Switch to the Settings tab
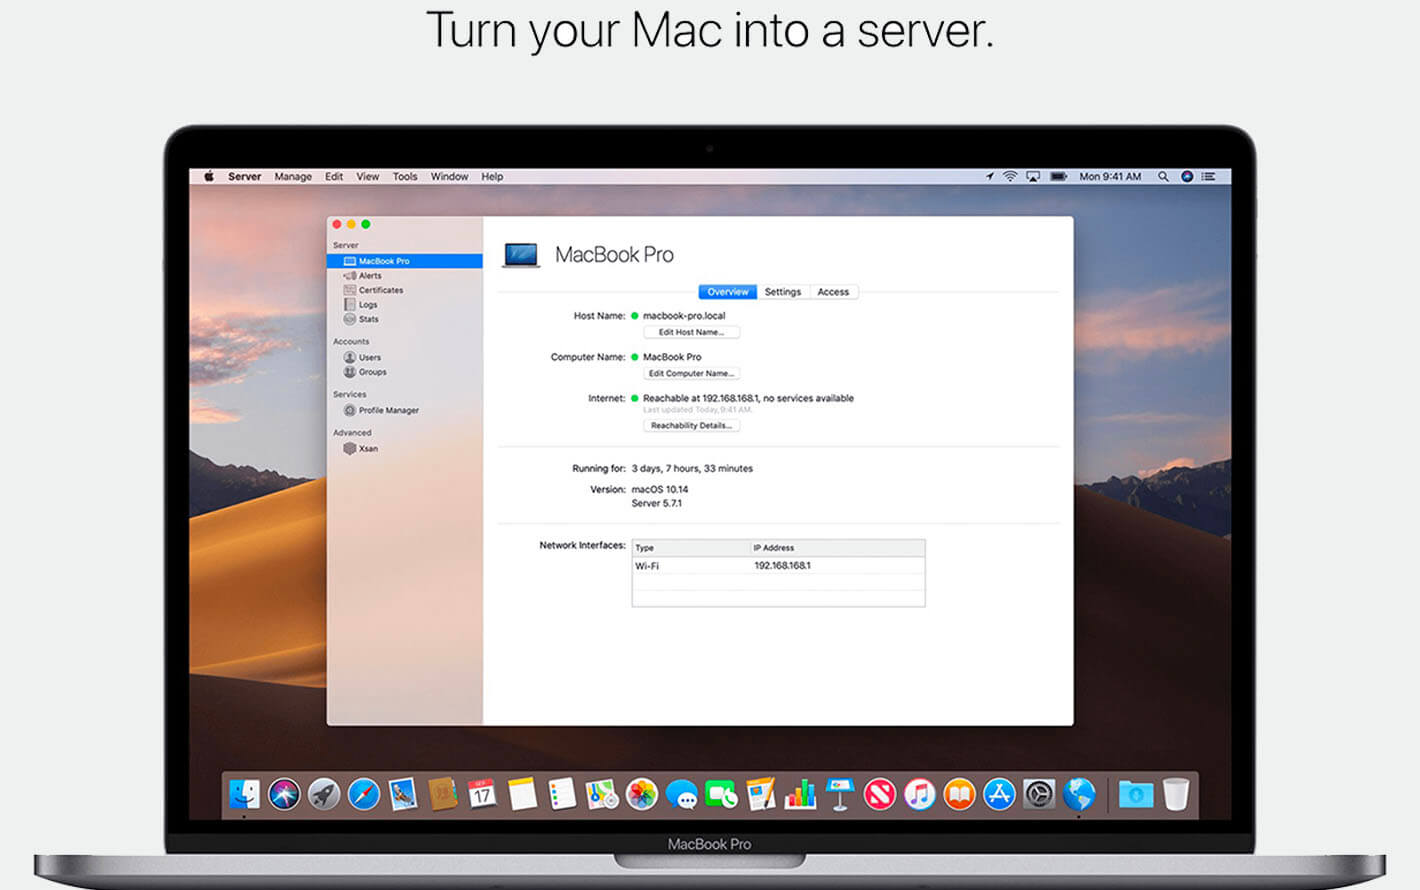 [x=782, y=292]
